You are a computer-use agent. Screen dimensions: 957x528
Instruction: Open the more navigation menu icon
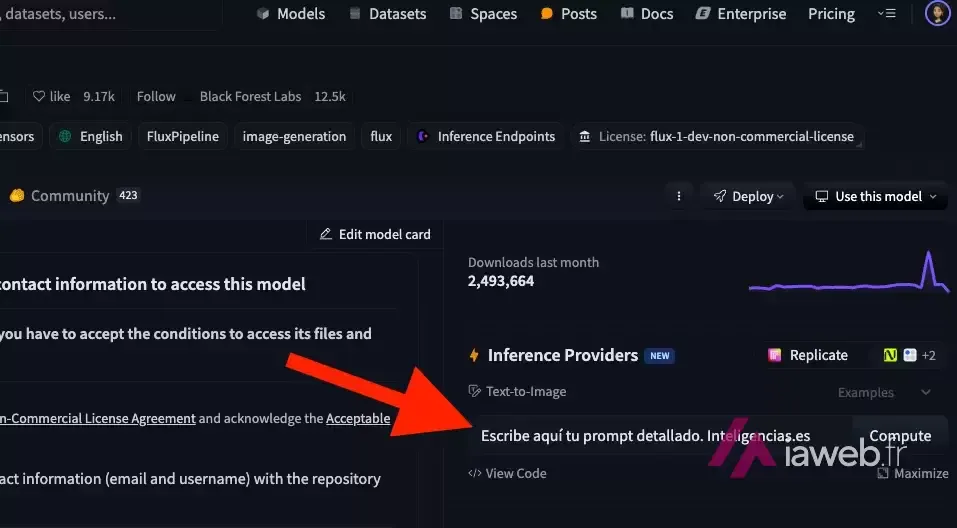click(x=886, y=13)
